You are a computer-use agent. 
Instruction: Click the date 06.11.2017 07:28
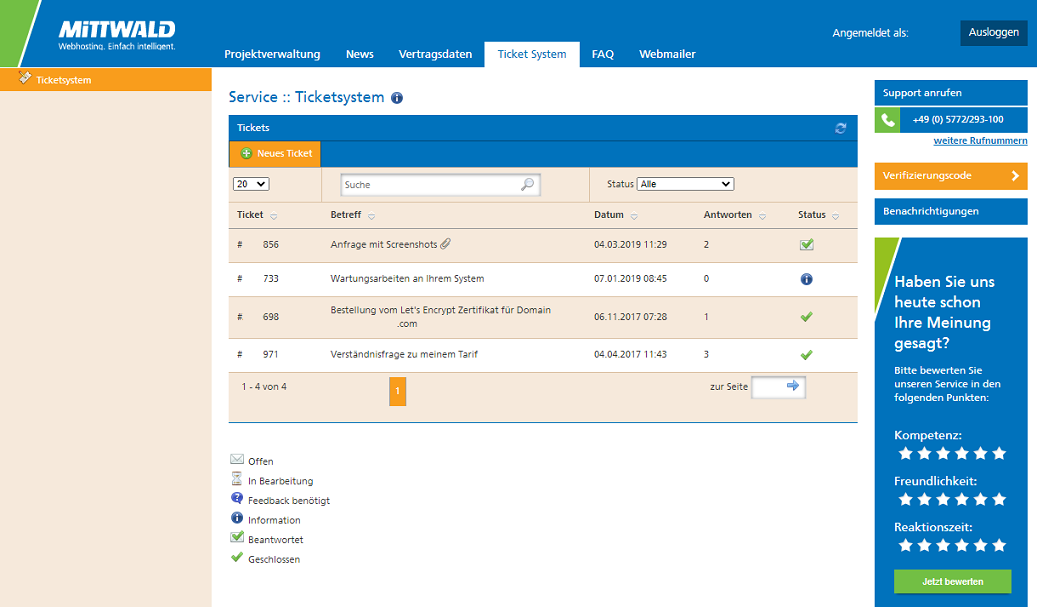click(630, 317)
